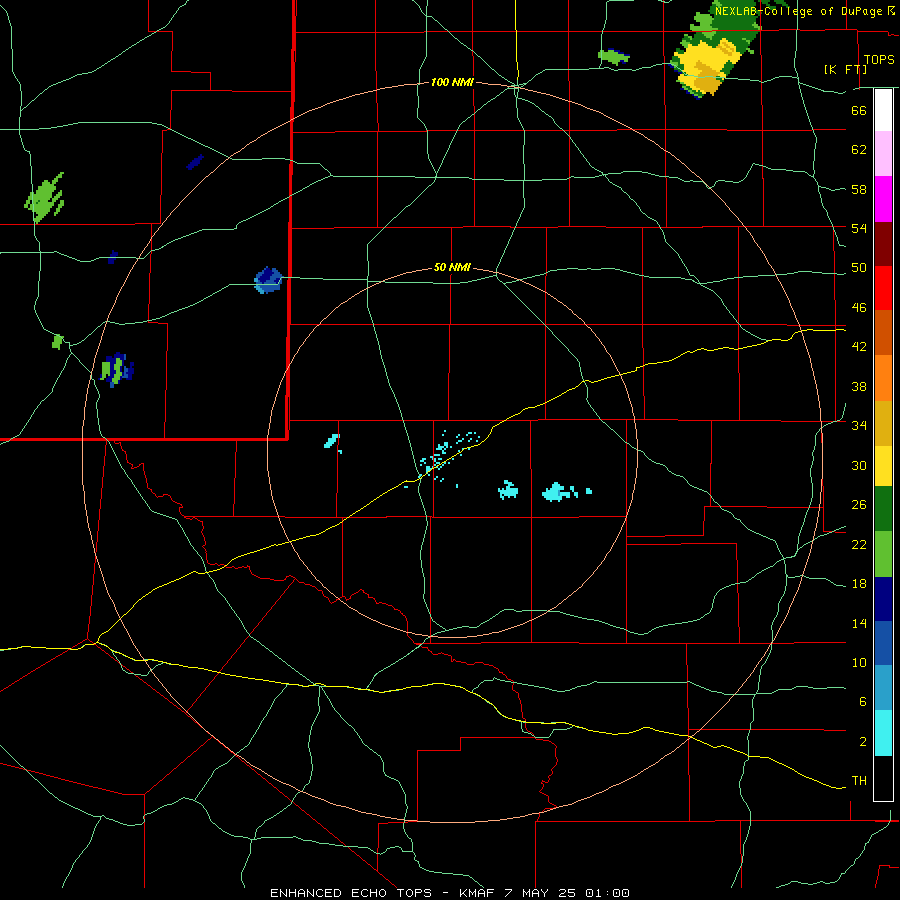Click the light green legend swatch
Screen dimensions: 900x900
click(x=883, y=554)
